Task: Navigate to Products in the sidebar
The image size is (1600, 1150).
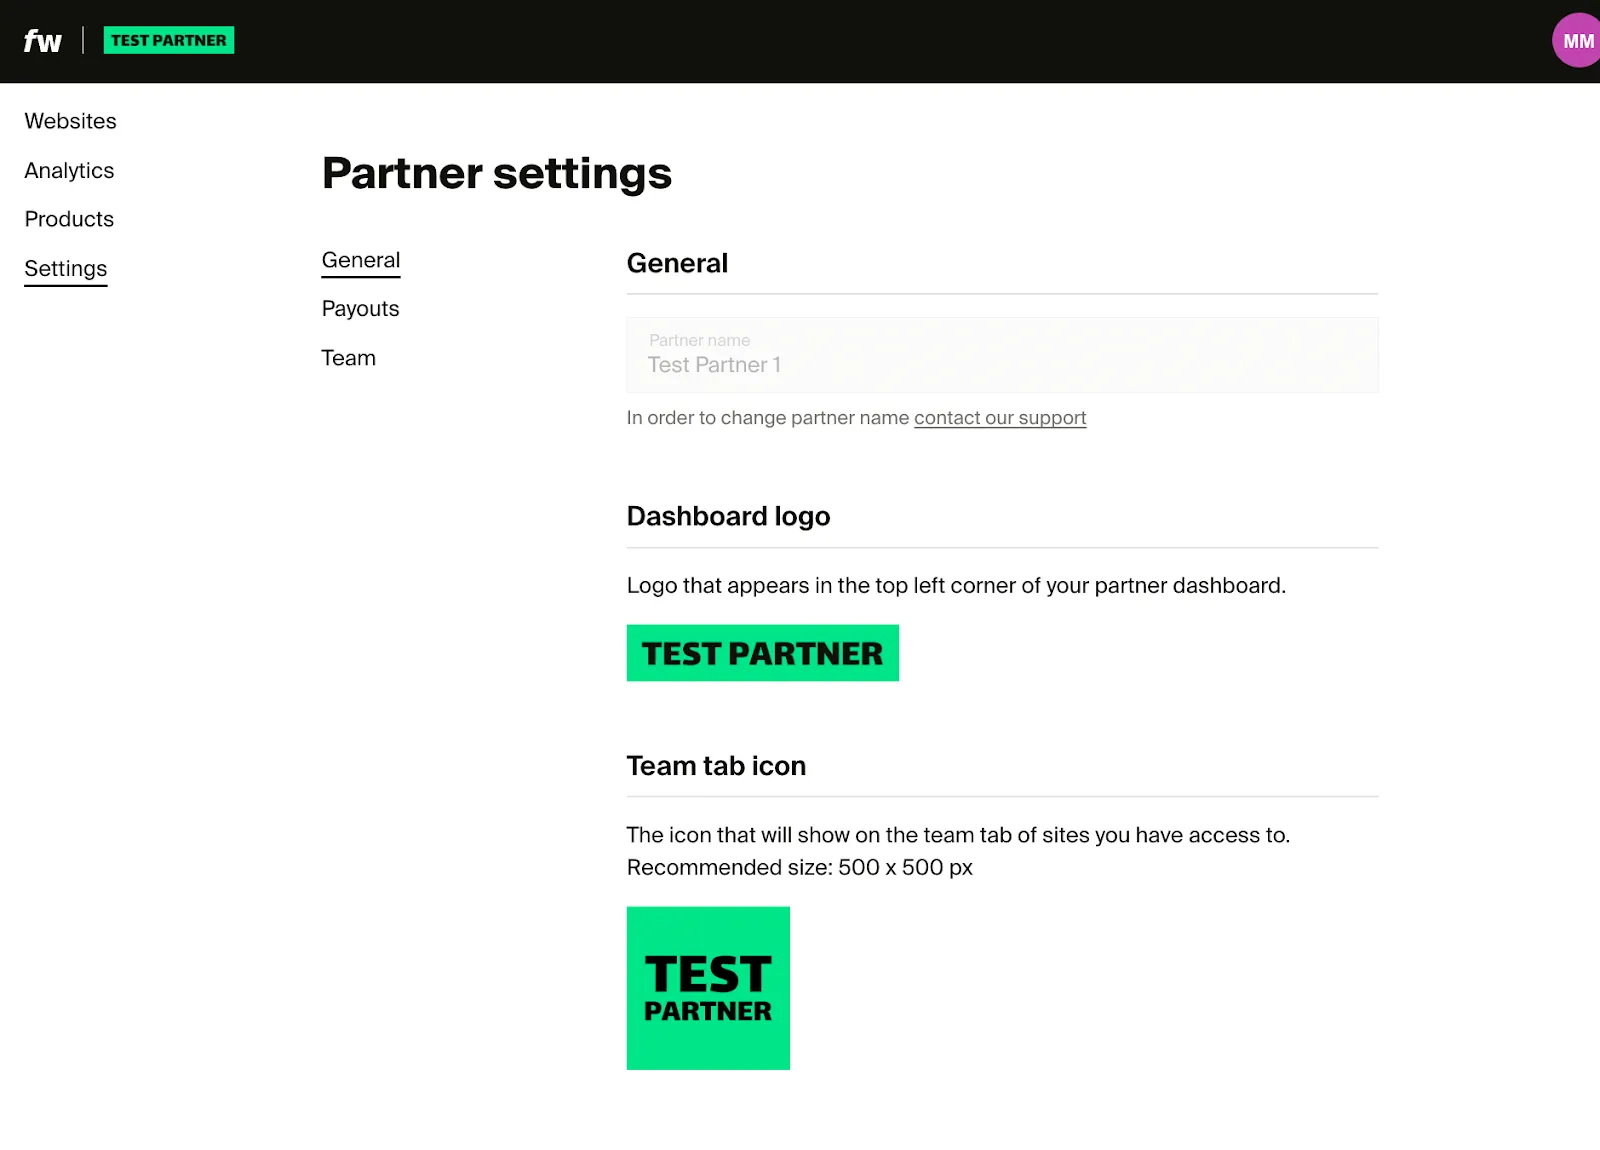Action: (69, 219)
